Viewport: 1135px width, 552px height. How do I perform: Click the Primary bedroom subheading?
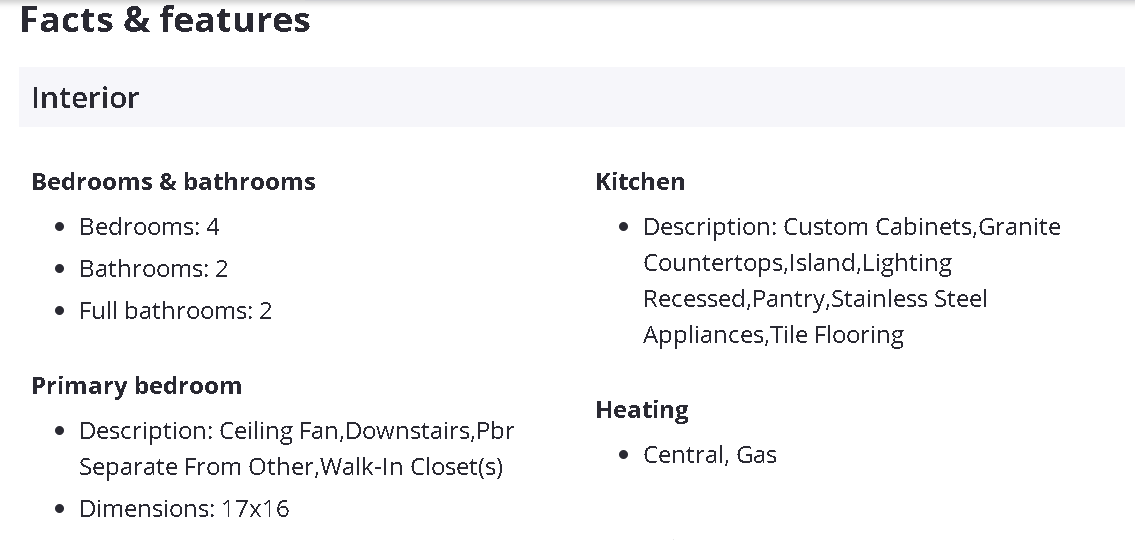tap(136, 386)
